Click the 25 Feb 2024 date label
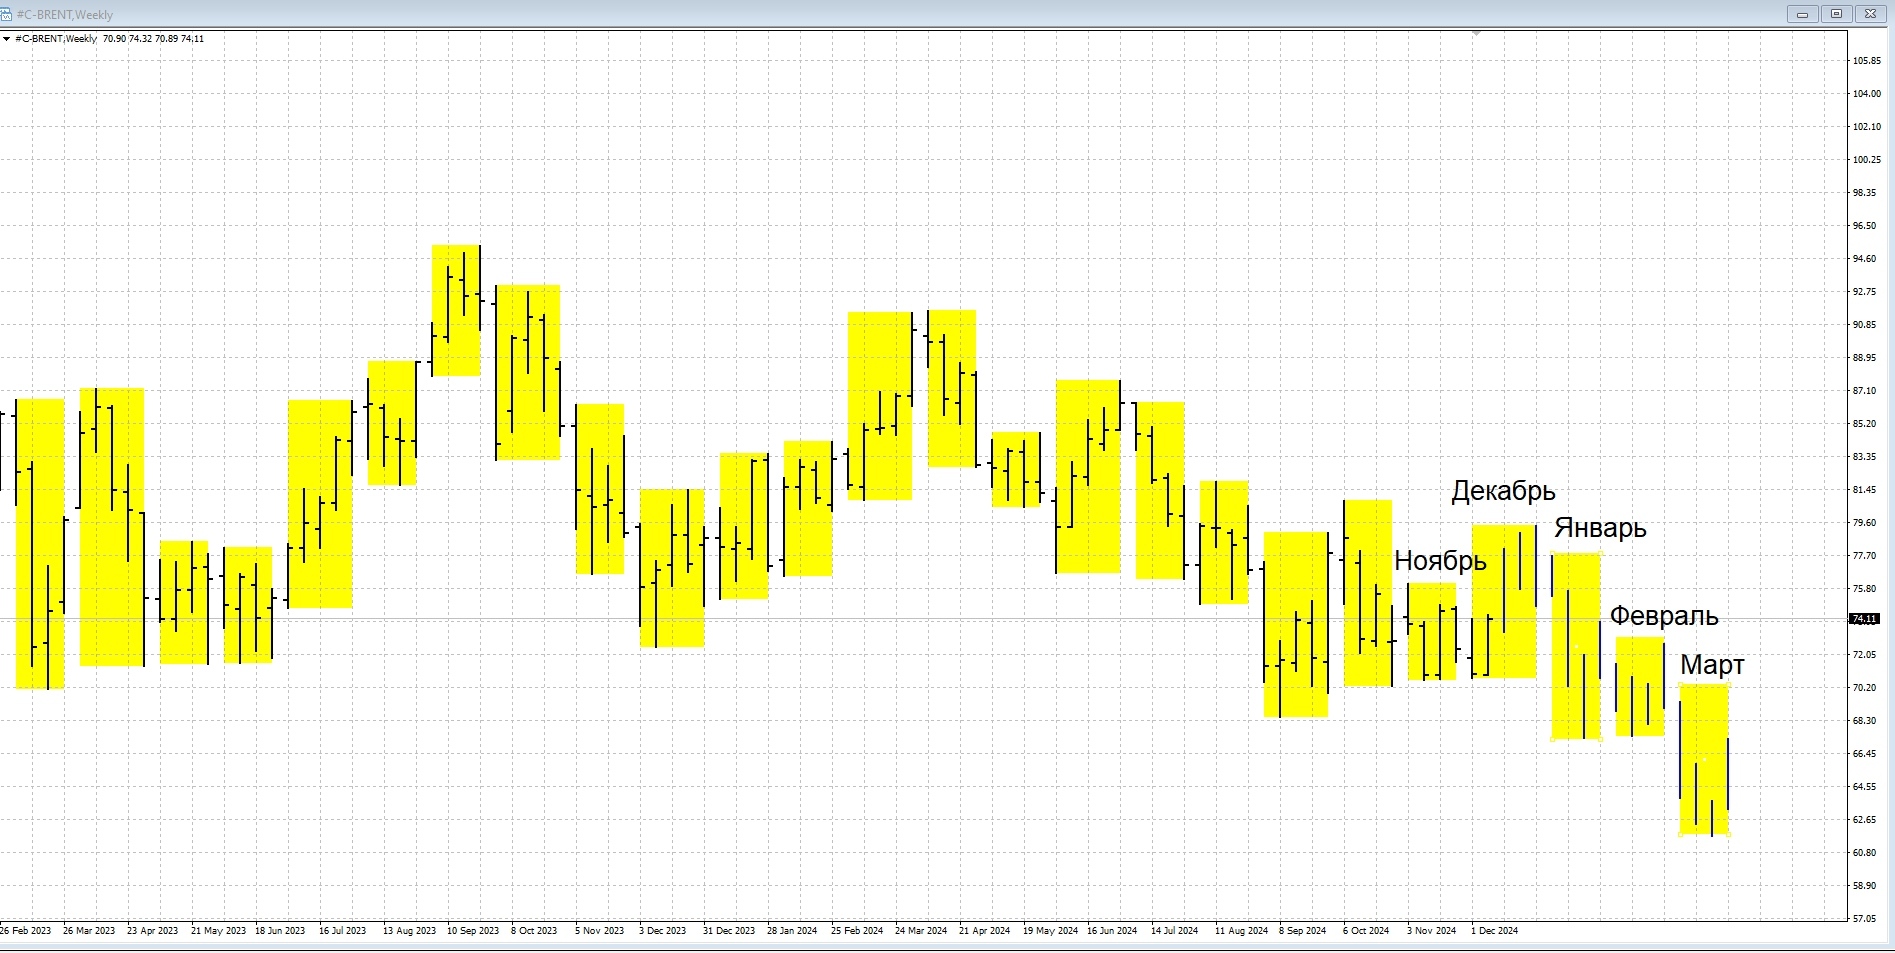Viewport: 1895px width, 953px height. 857,931
